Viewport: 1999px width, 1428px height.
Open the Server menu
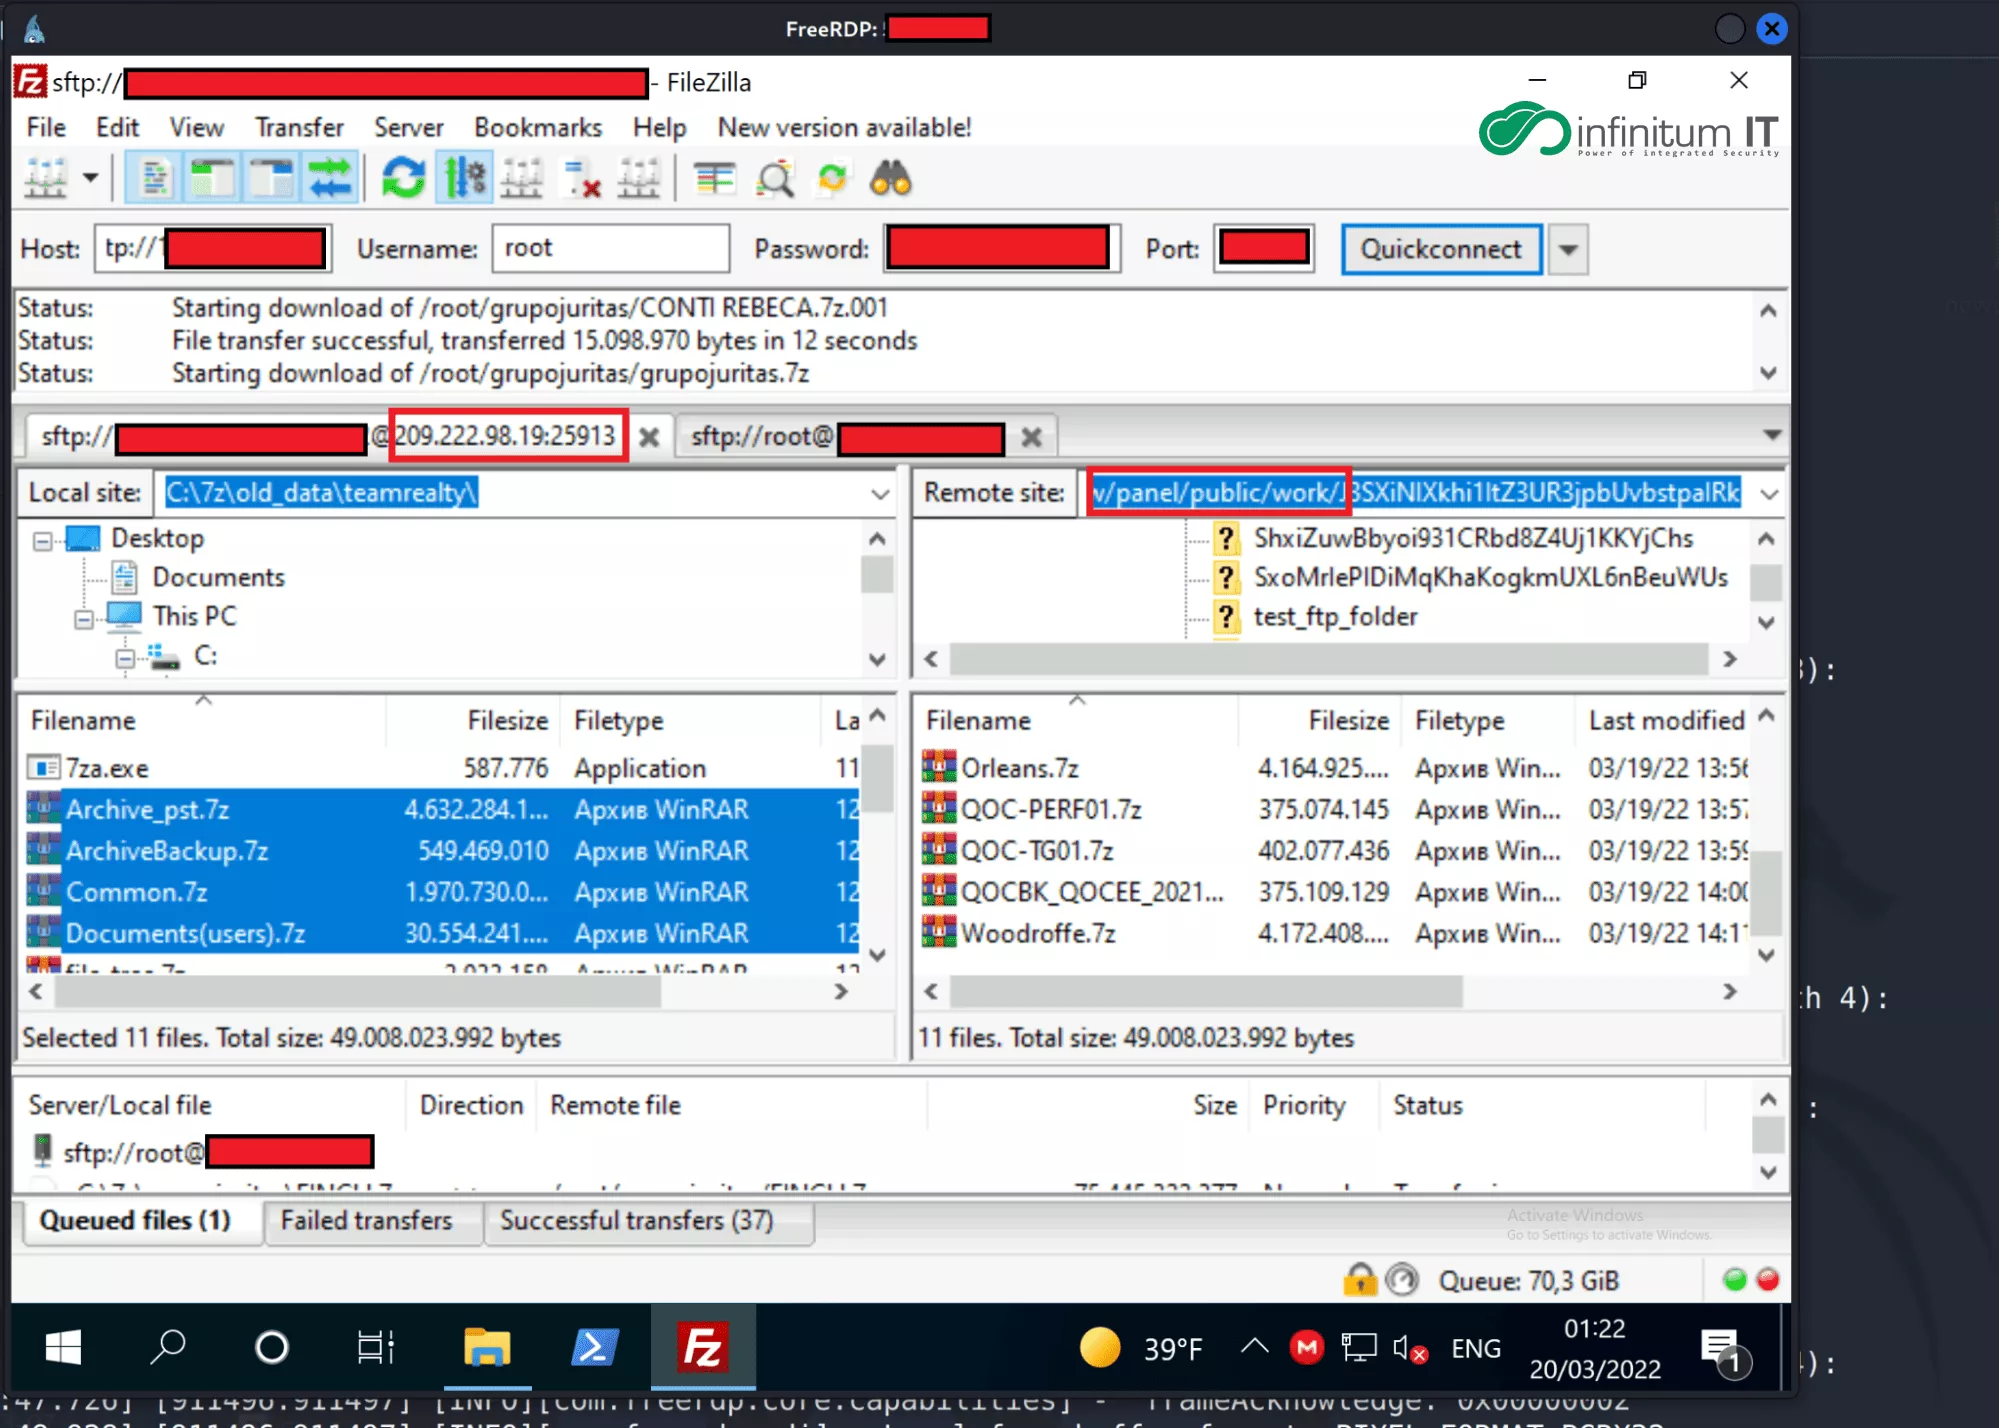(409, 128)
